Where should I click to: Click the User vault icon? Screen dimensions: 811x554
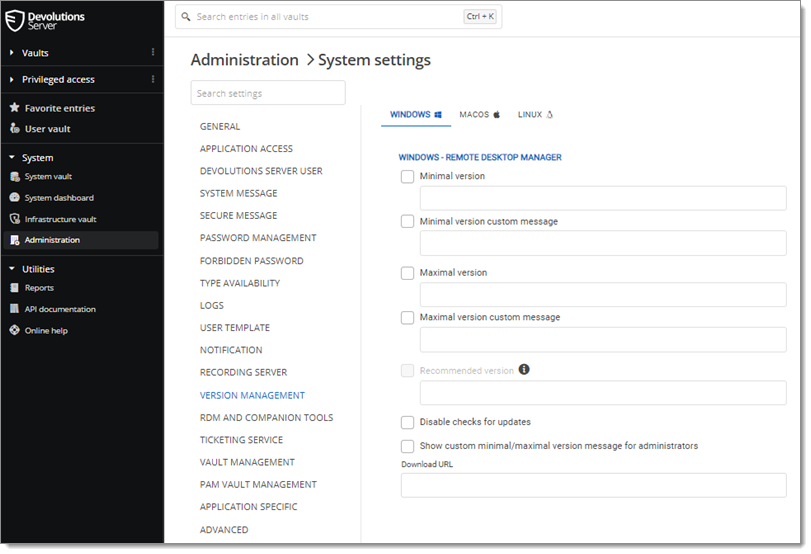14,128
